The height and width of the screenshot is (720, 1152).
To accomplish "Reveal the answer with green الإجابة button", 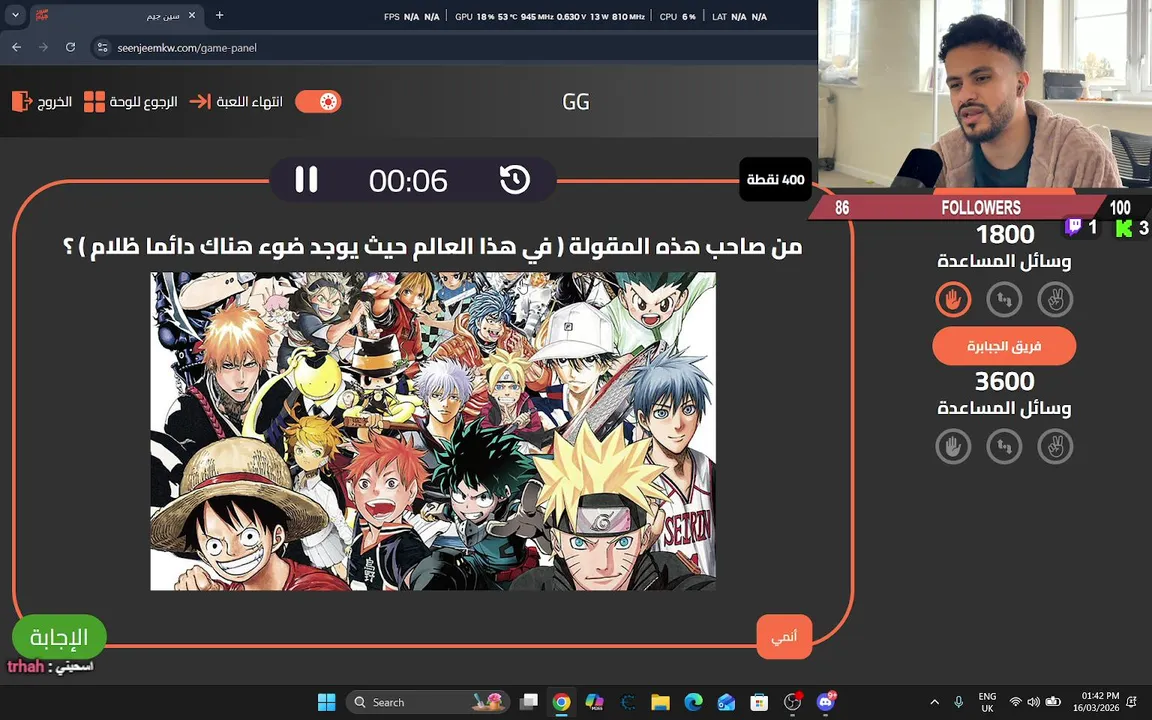I will (x=59, y=637).
